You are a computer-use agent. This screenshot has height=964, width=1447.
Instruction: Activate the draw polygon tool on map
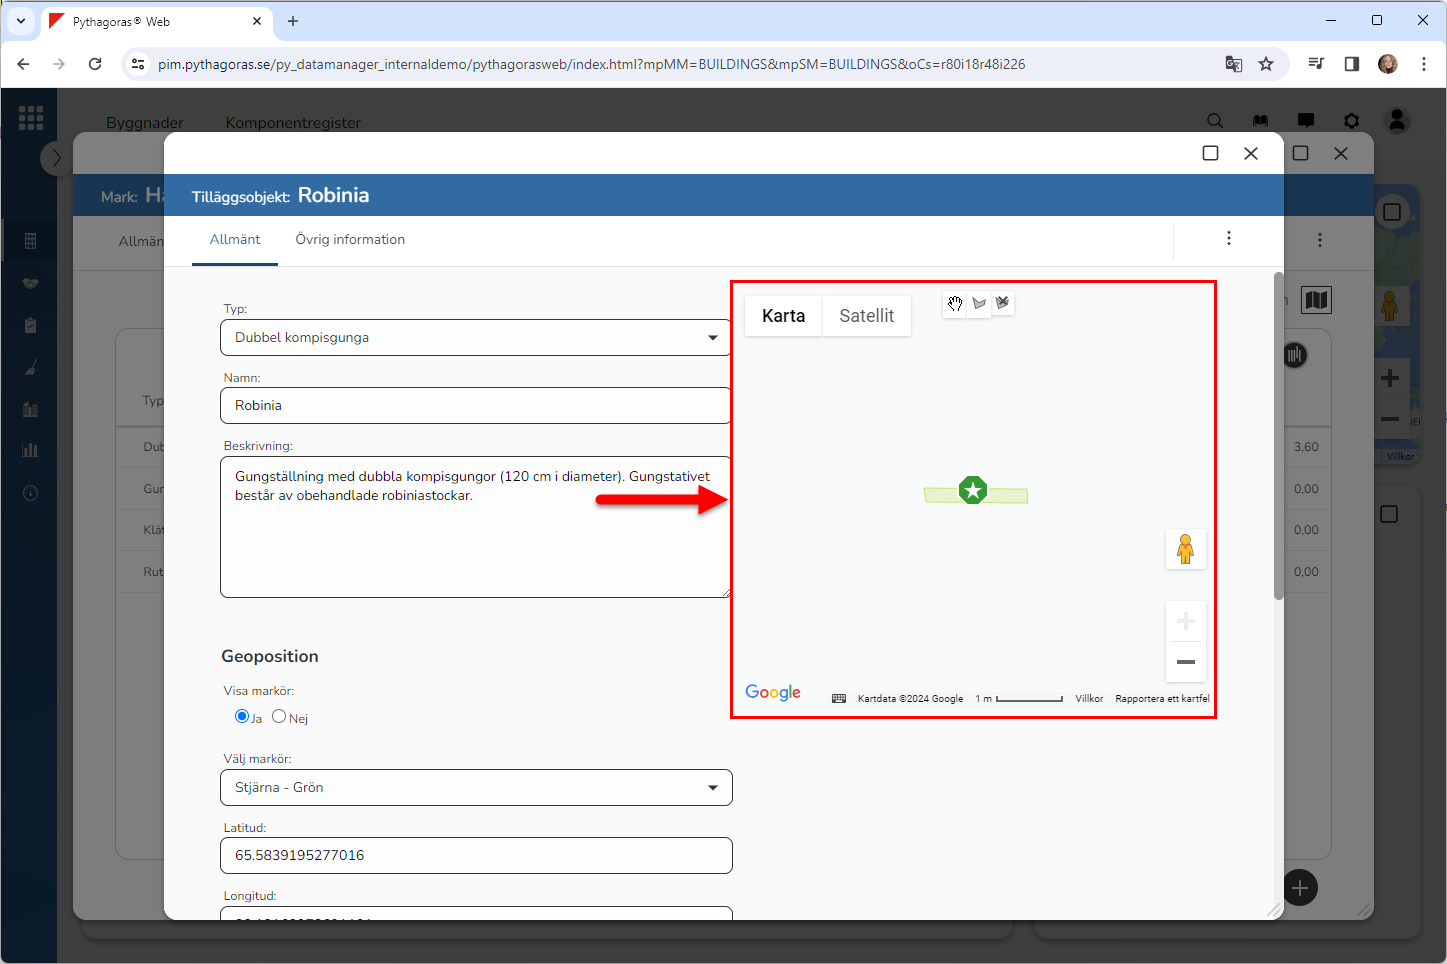click(979, 304)
